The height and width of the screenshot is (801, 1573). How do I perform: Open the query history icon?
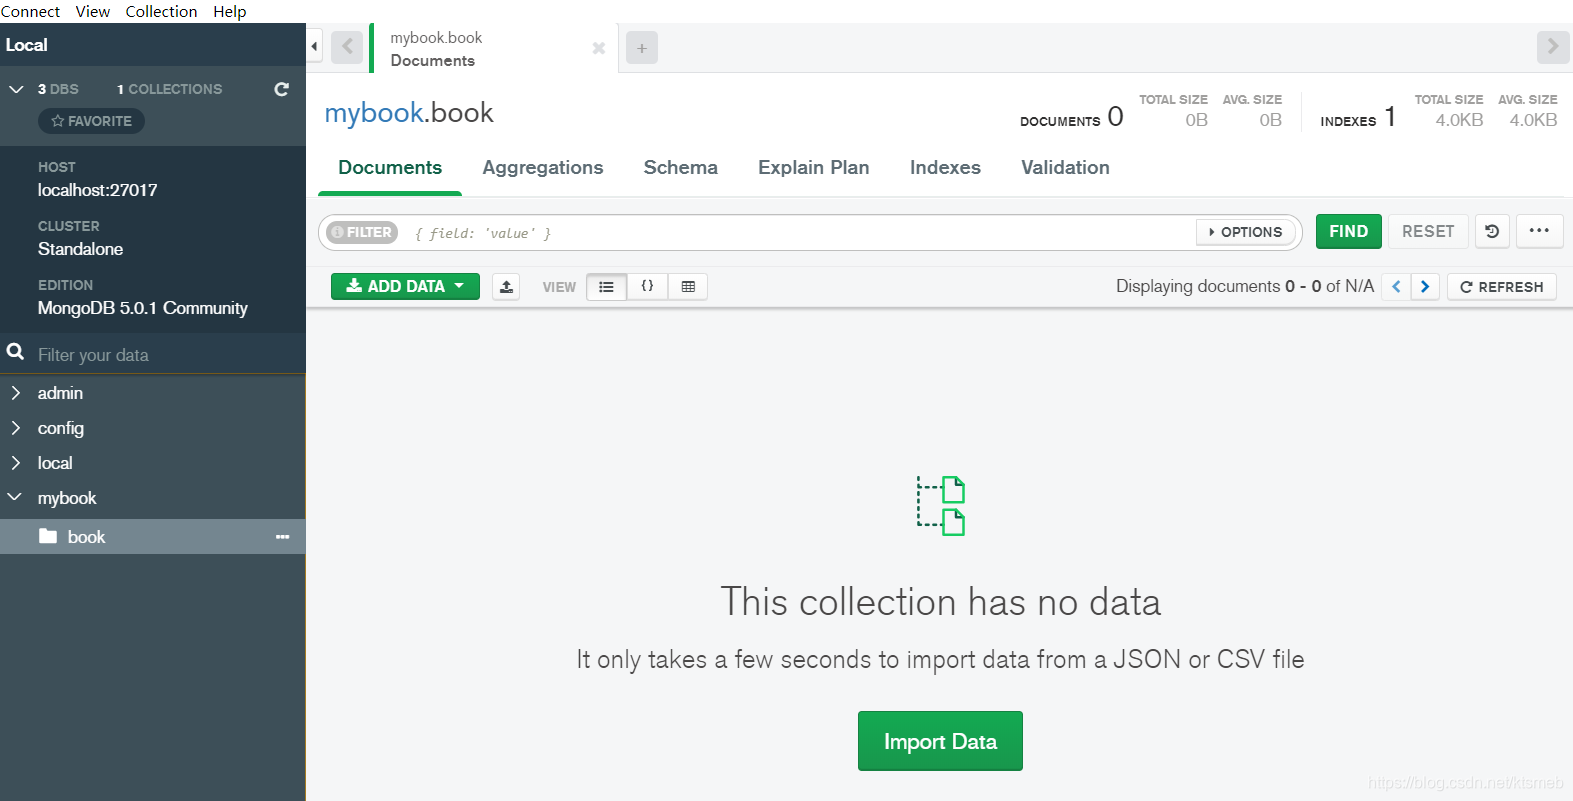tap(1492, 231)
